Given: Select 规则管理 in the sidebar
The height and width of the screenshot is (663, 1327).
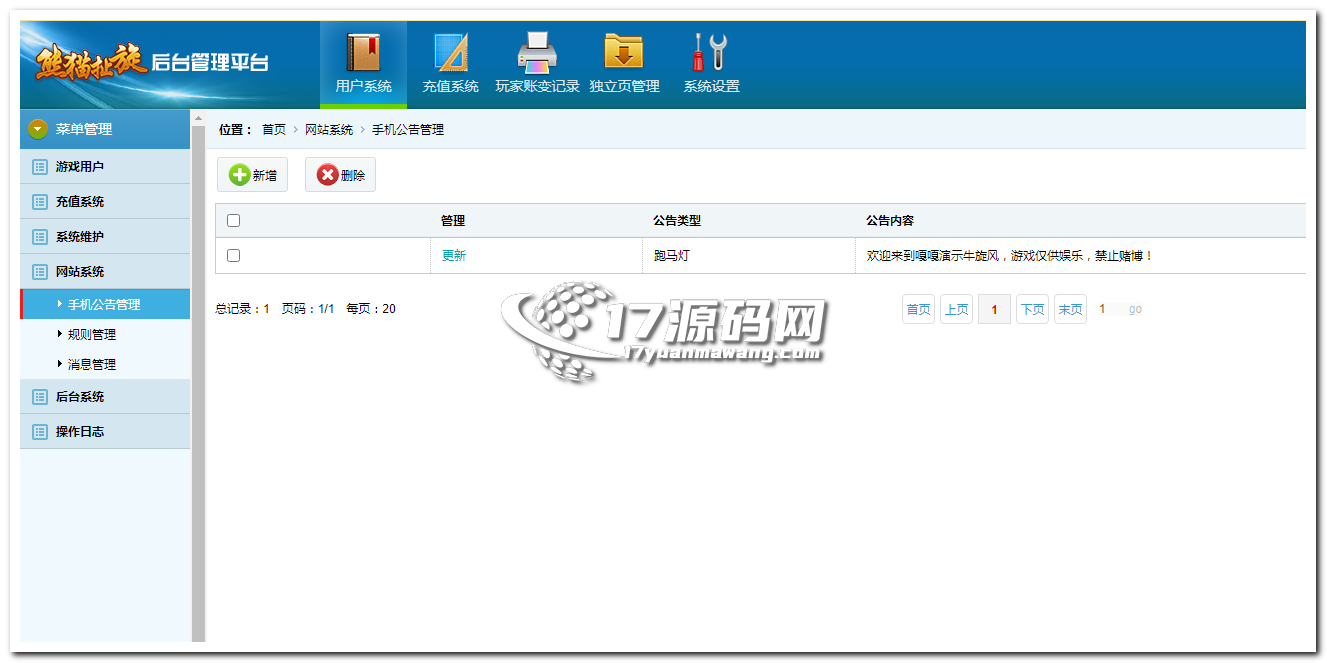Looking at the screenshot, I should (92, 335).
